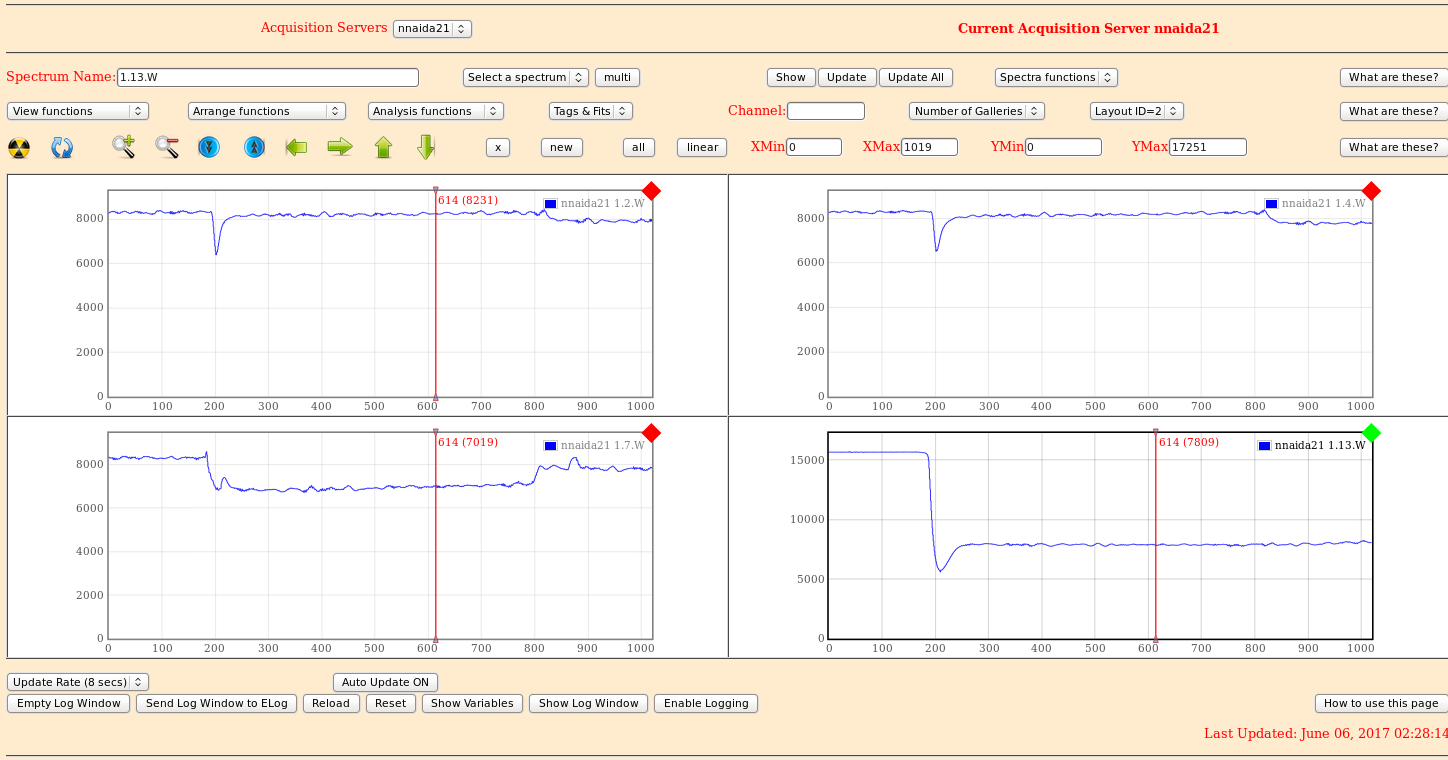The image size is (1448, 760).
Task: Click the green up arrow icon
Action: click(x=383, y=147)
